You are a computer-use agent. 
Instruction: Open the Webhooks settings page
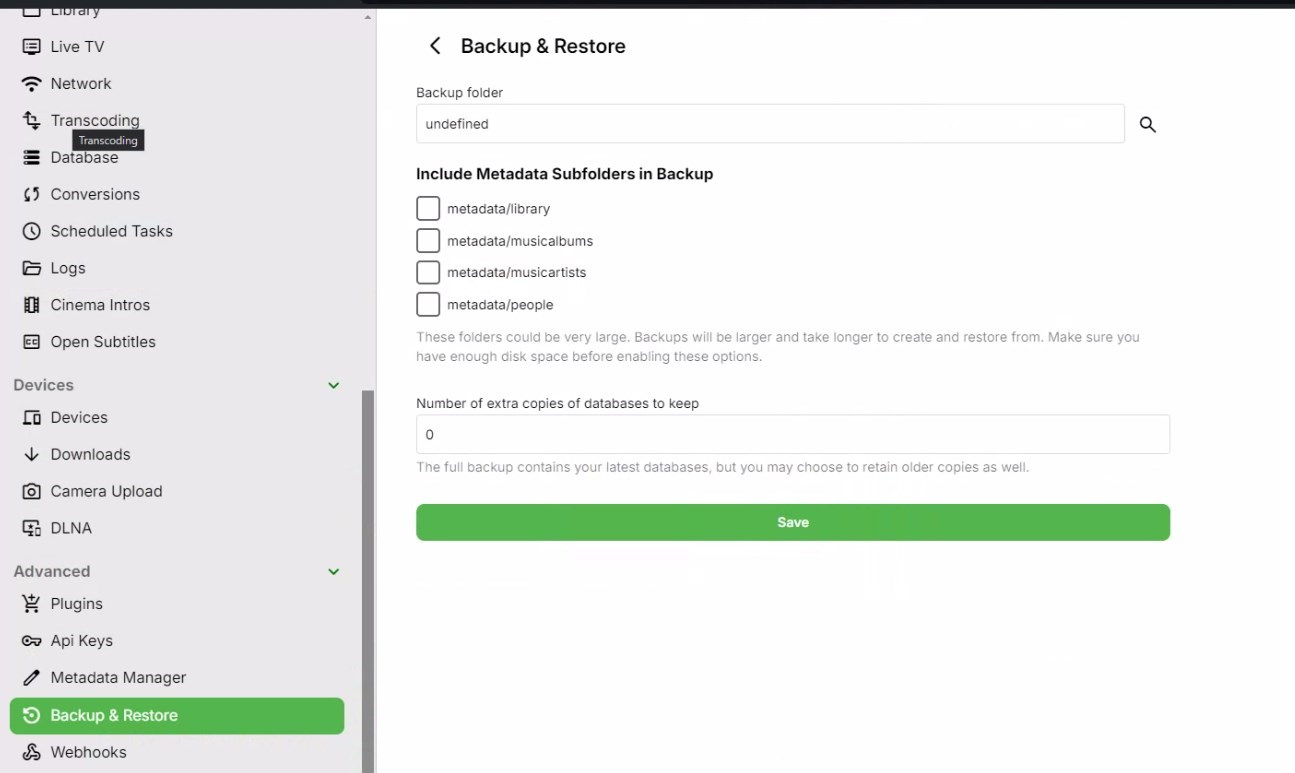pyautogui.click(x=88, y=752)
